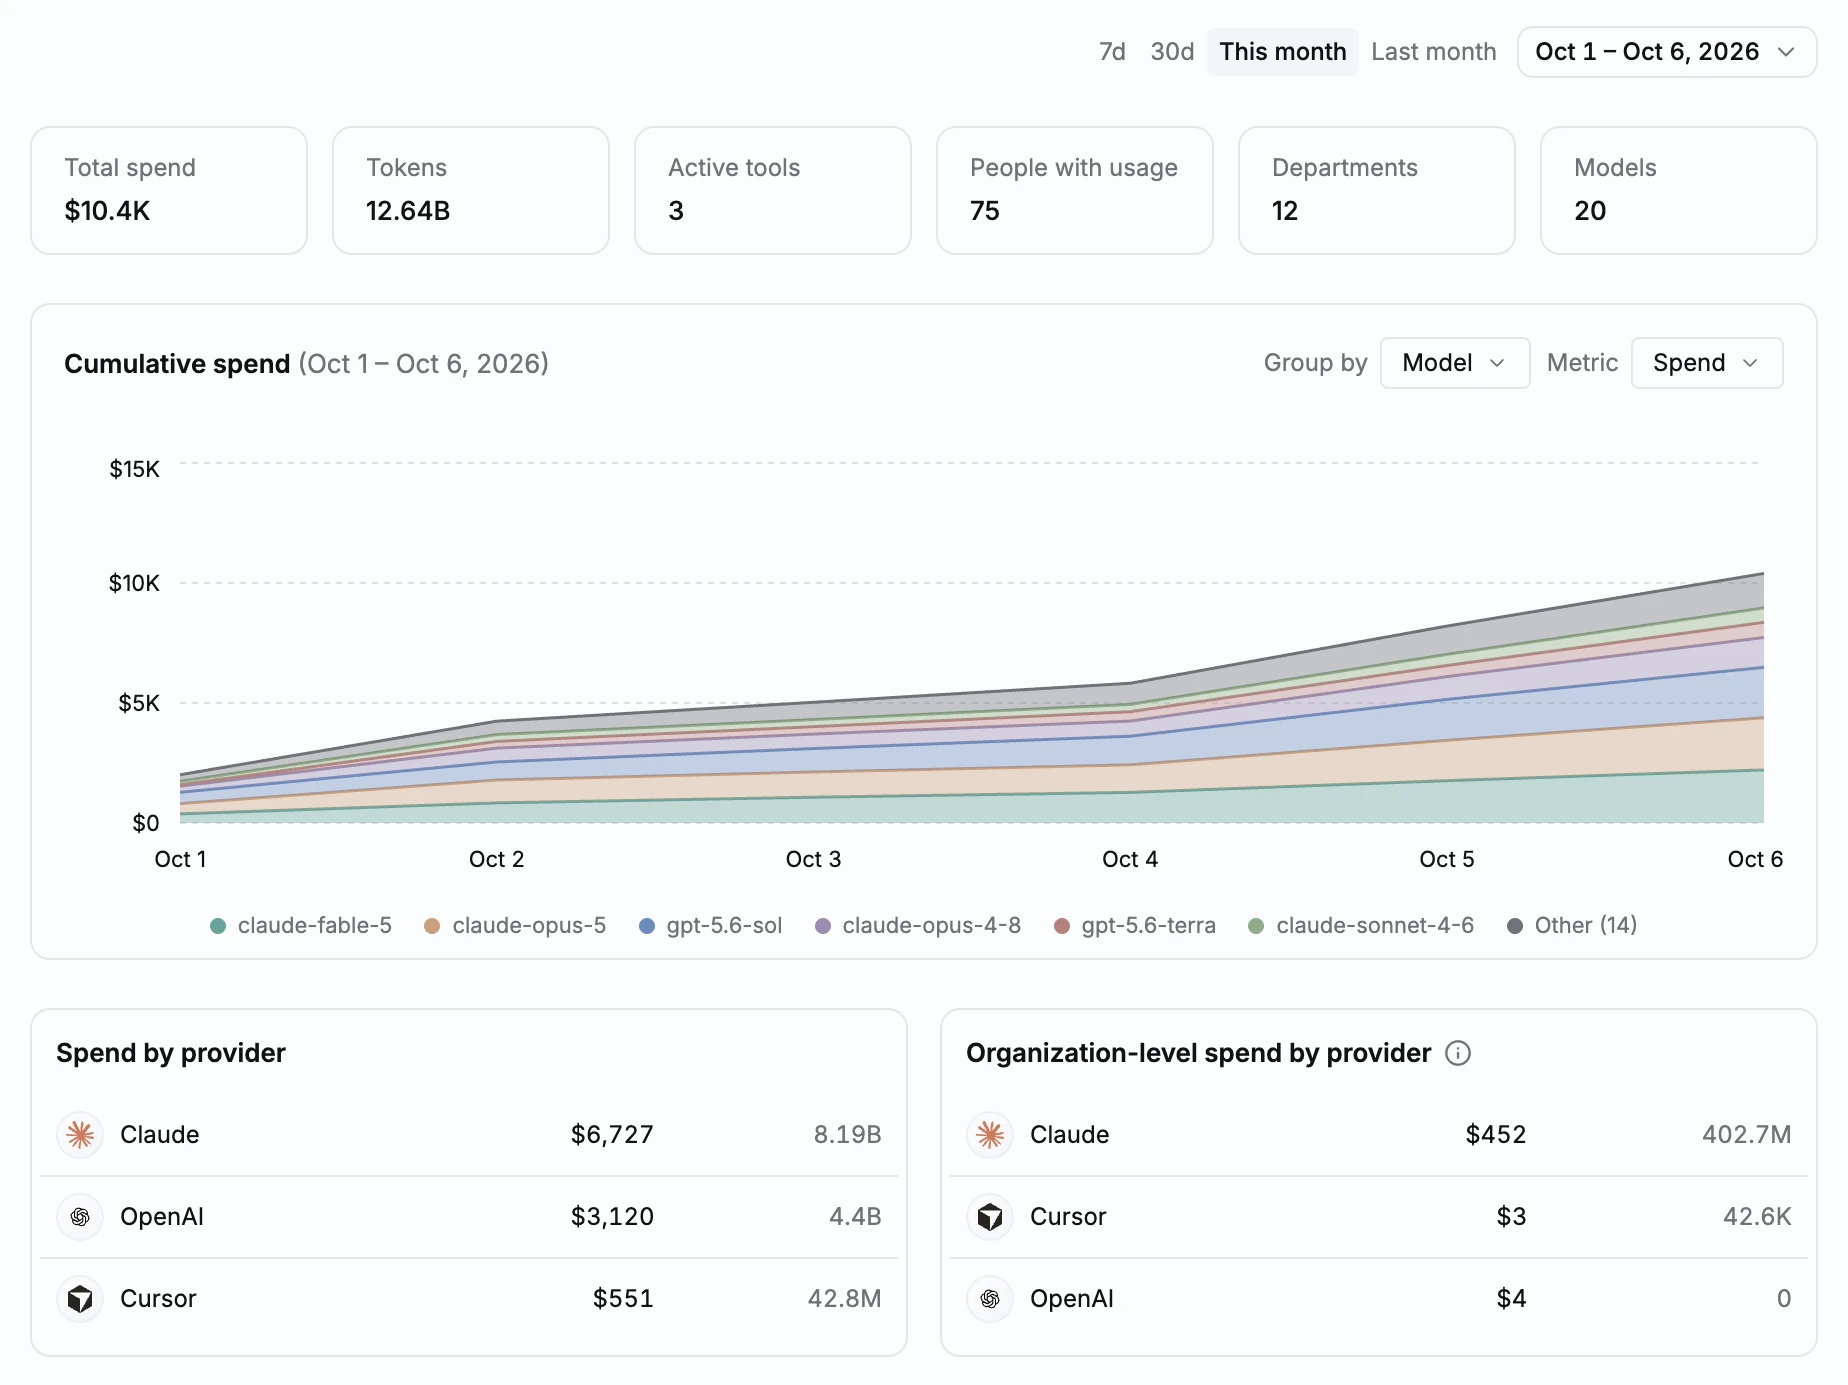Click the Claude icon in Organization-level spend
This screenshot has height=1385, width=1848.
click(x=990, y=1135)
